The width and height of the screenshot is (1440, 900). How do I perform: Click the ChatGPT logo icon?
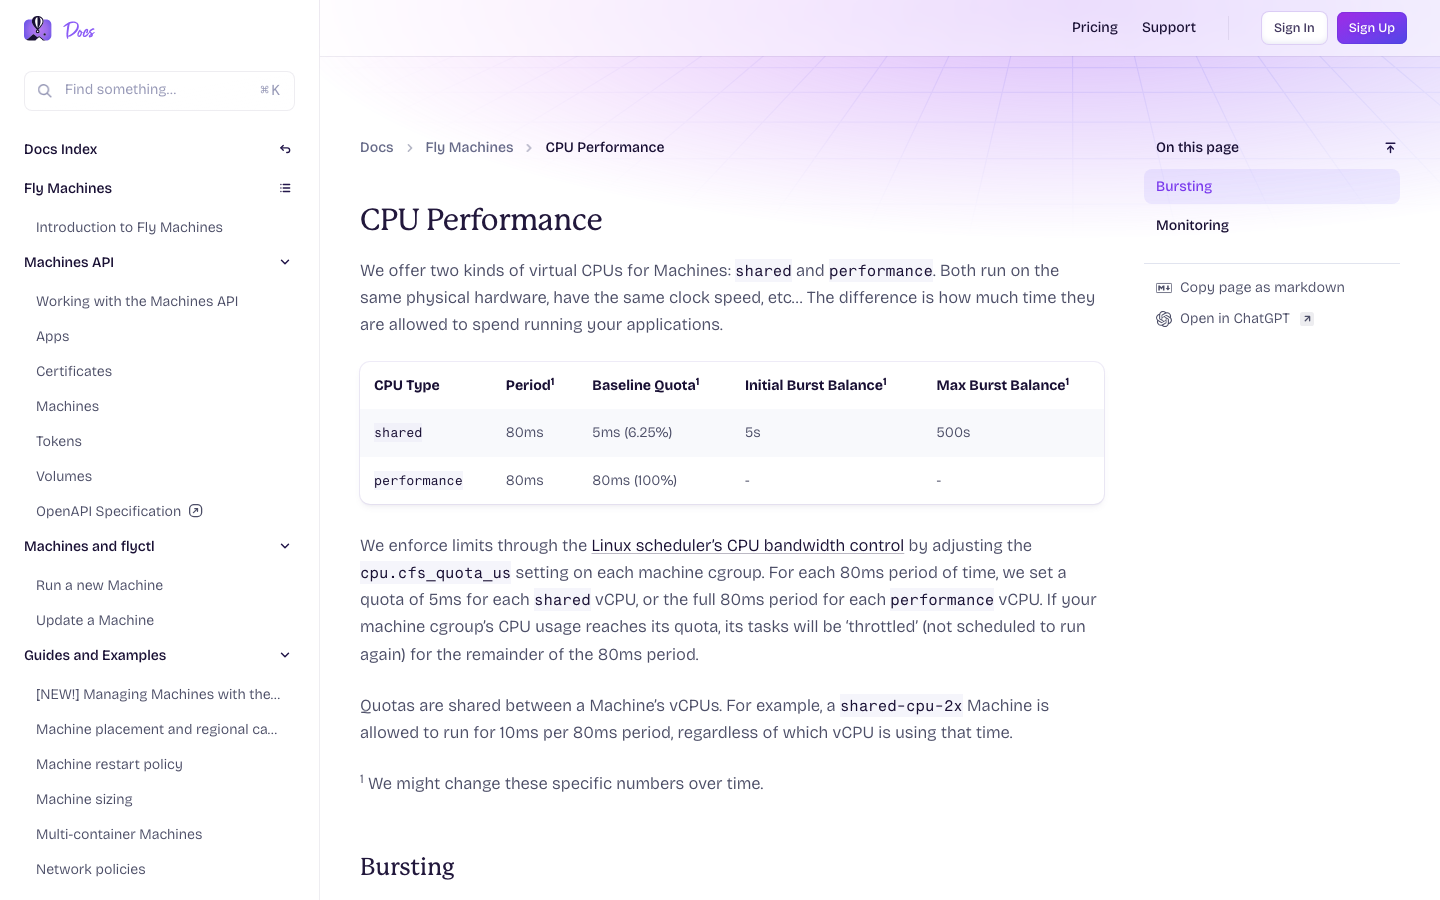click(1164, 319)
